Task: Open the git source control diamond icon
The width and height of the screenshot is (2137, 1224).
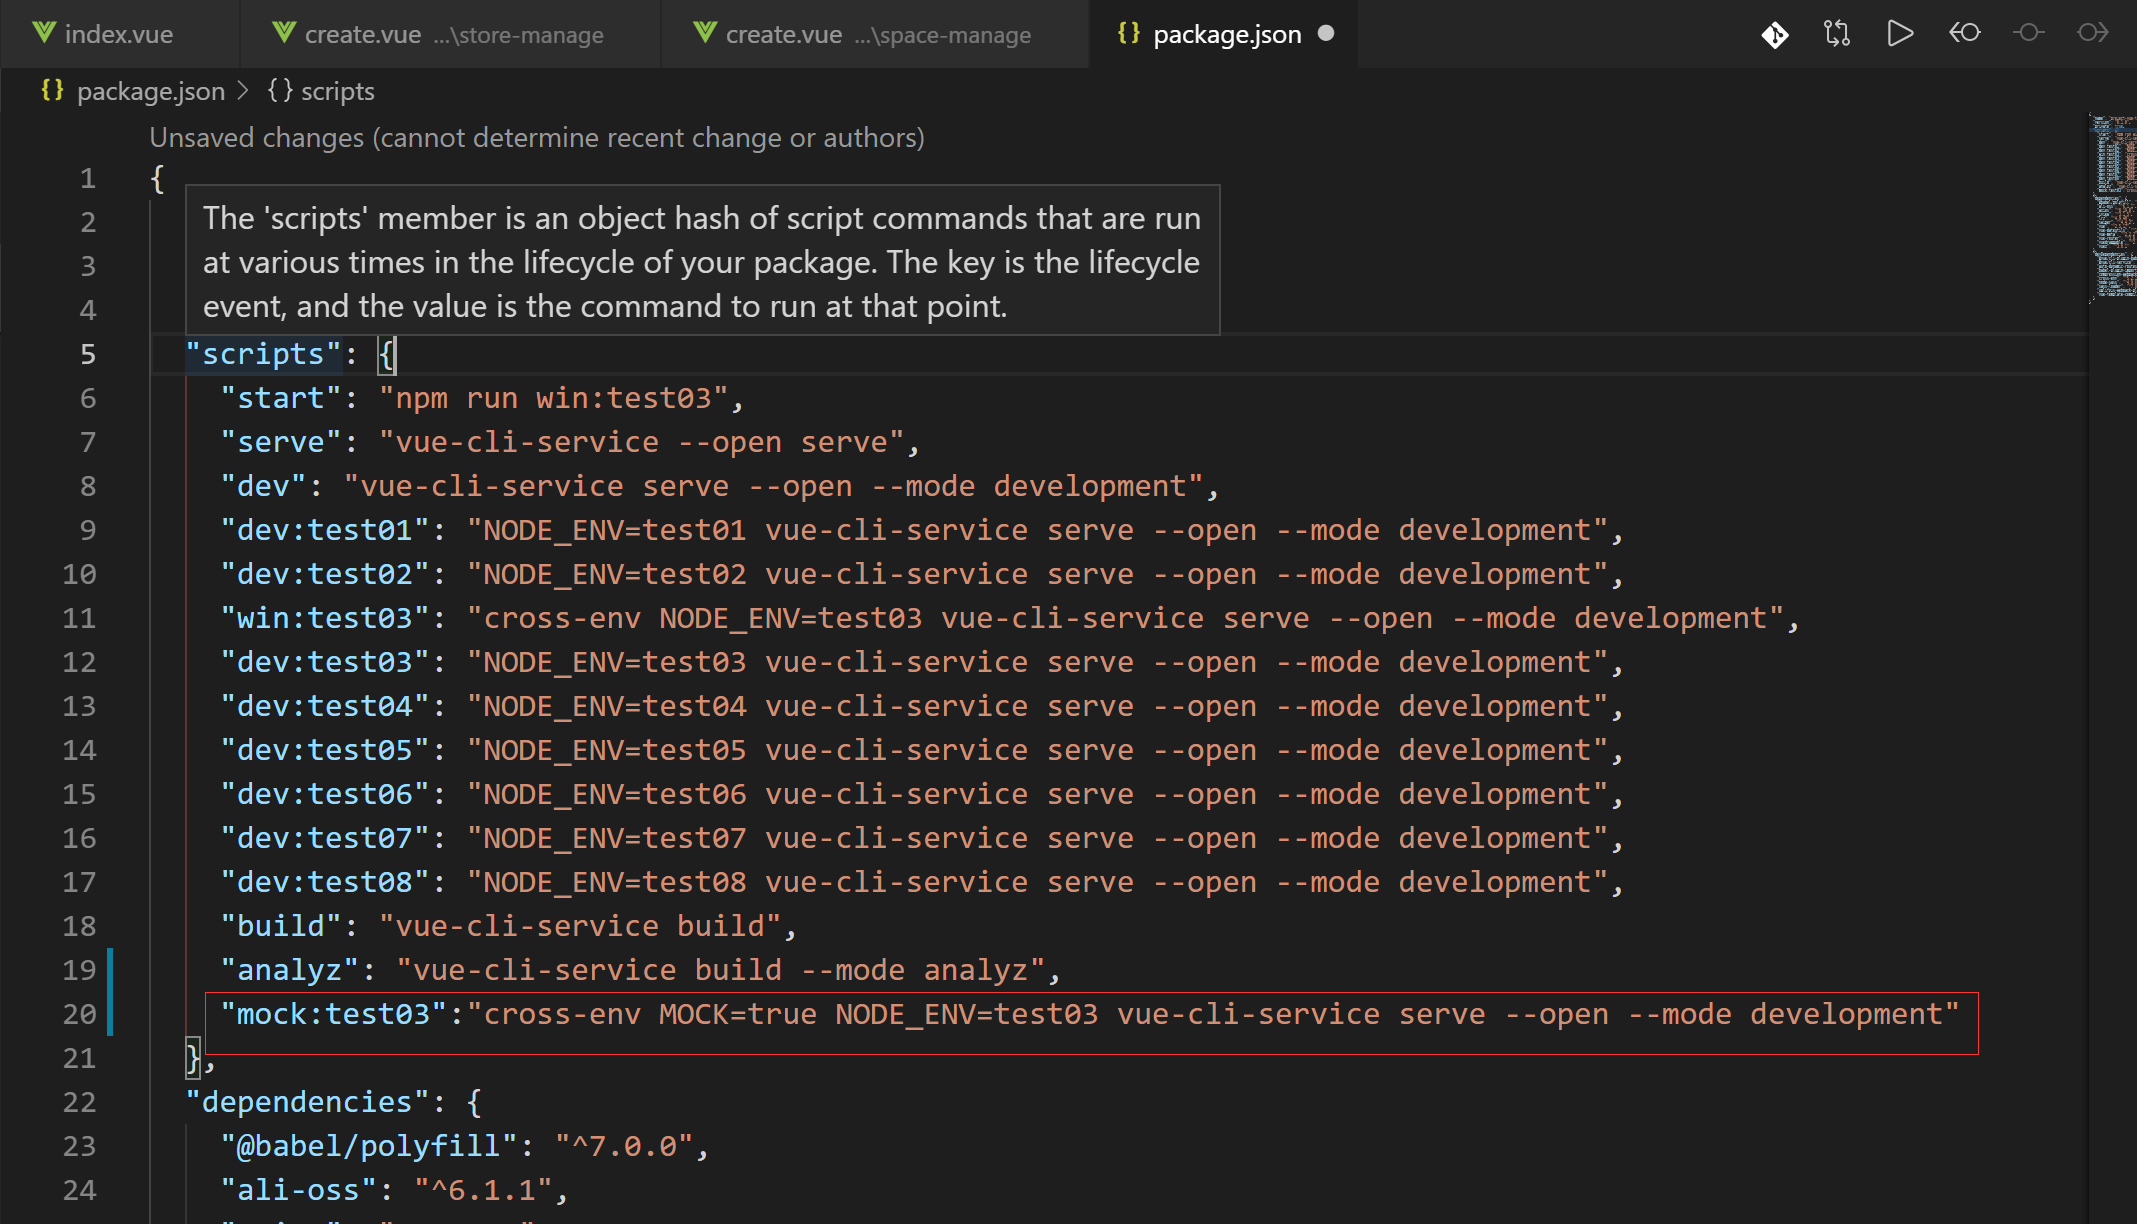Action: [1775, 34]
